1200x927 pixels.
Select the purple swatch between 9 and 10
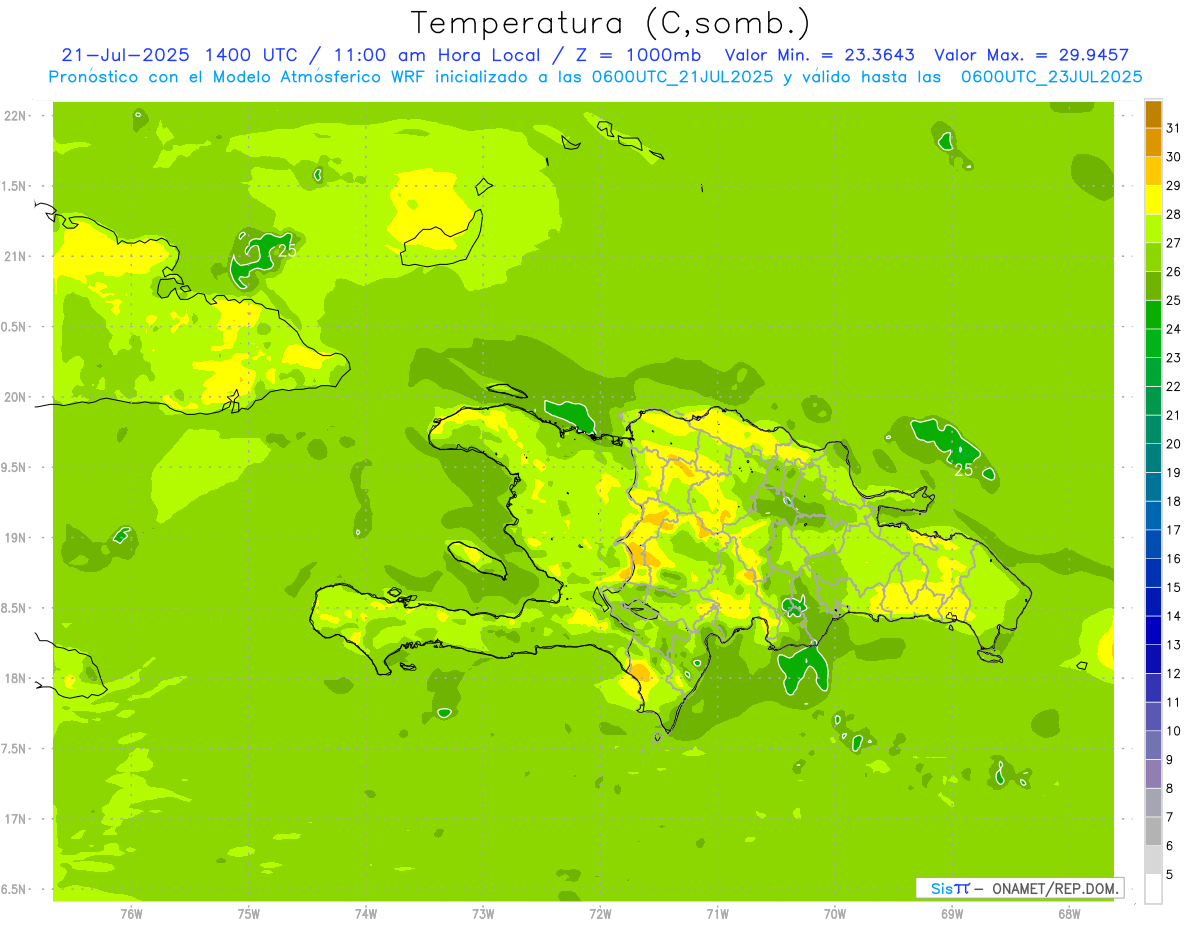coord(1153,745)
